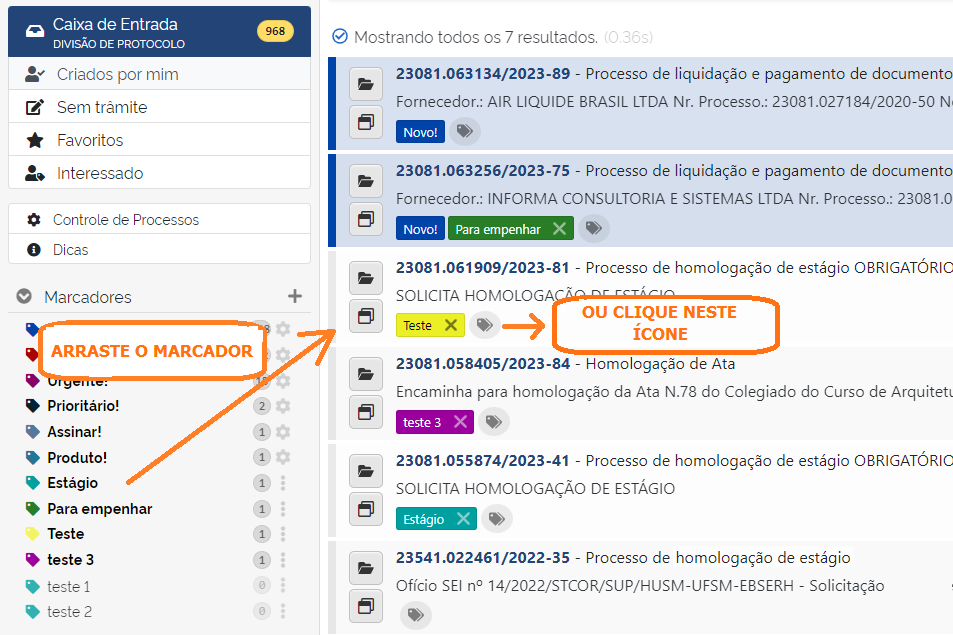Select Favoritos in the sidebar
This screenshot has height=635, width=953.
90,140
